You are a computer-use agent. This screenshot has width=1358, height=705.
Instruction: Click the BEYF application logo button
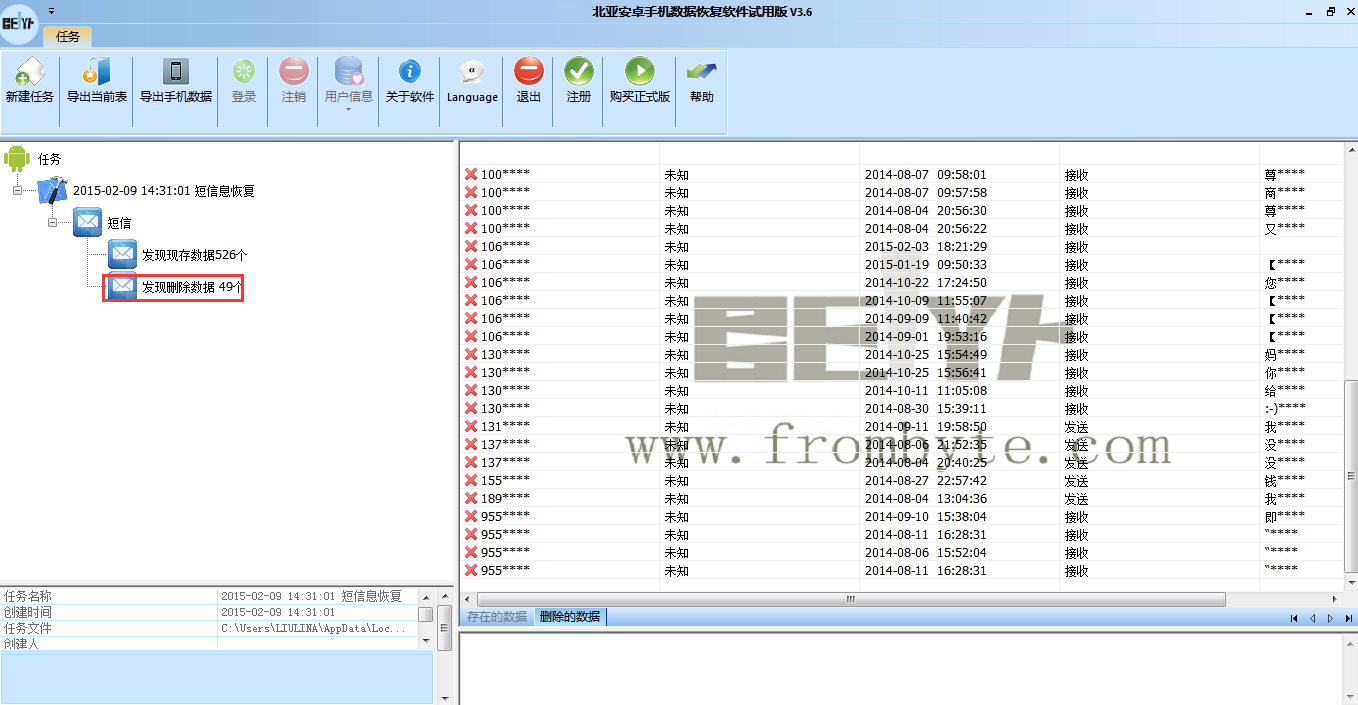tap(19, 22)
